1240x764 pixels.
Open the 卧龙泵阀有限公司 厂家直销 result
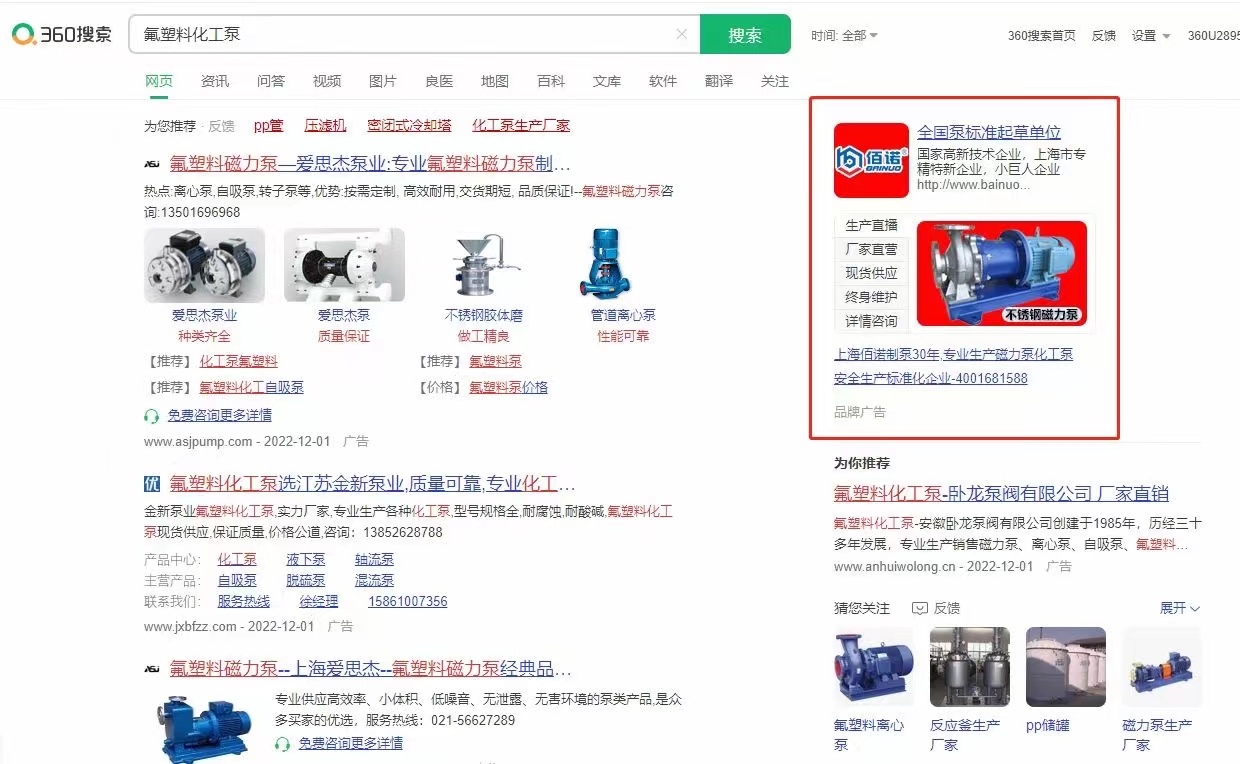[1001, 493]
